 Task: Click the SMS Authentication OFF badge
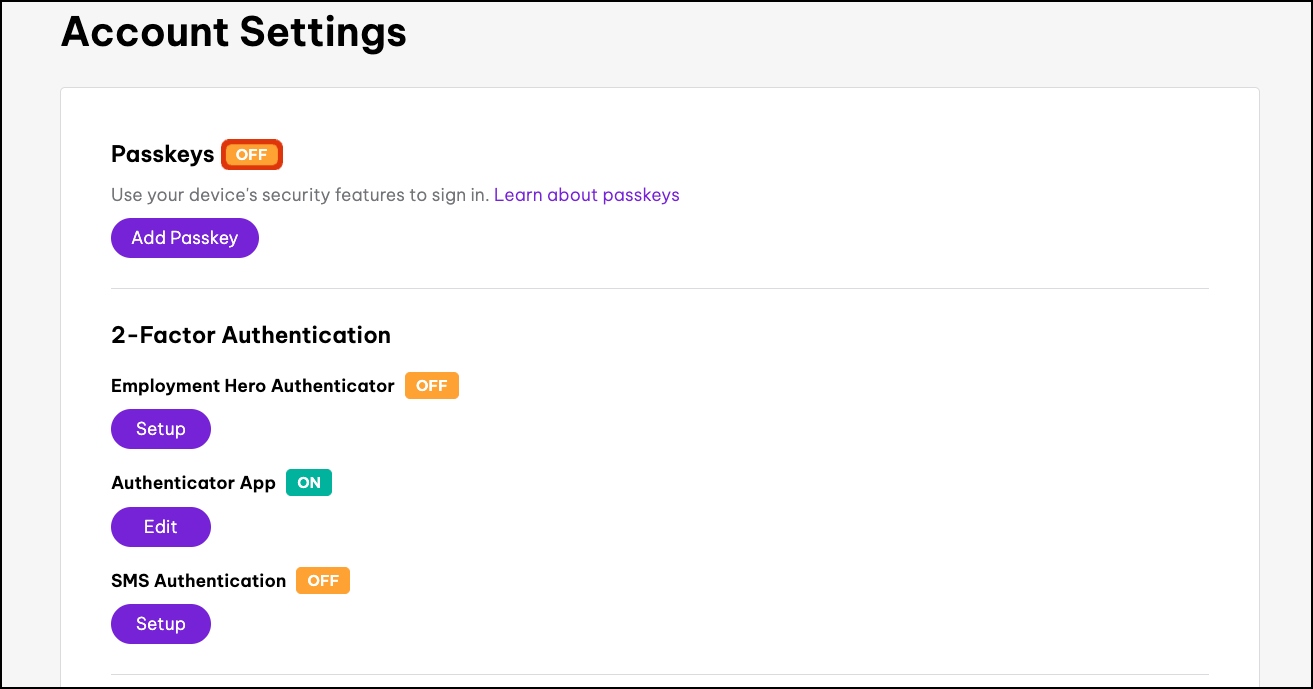(322, 581)
